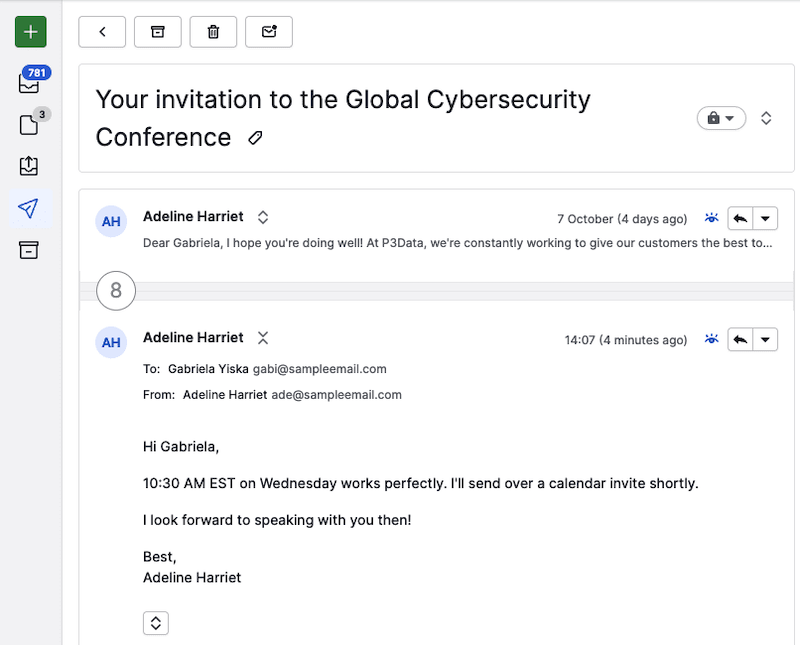This screenshot has height=645, width=800.
Task: Collapse the 14:07 message header details
Action: (x=263, y=338)
